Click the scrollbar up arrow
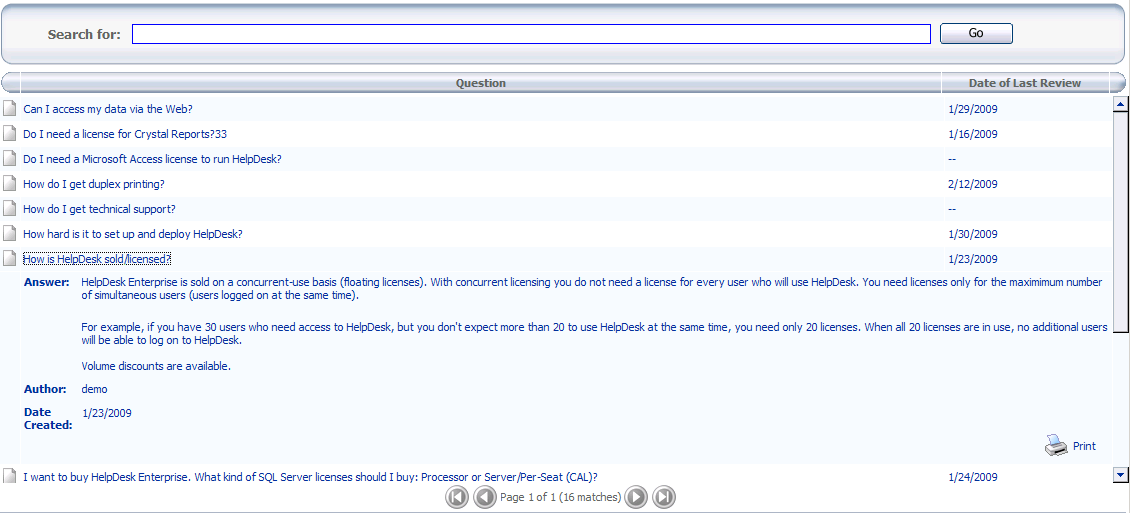1132x513 pixels. [1120, 105]
